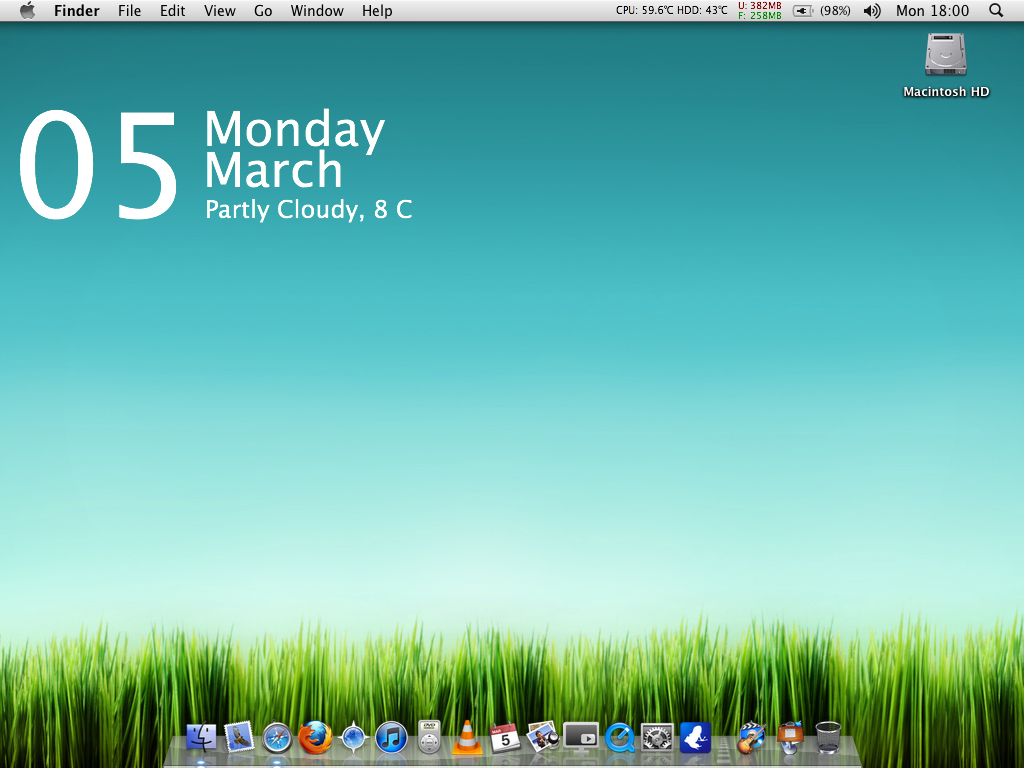Open the Go menu
1024x768 pixels.
coord(263,11)
